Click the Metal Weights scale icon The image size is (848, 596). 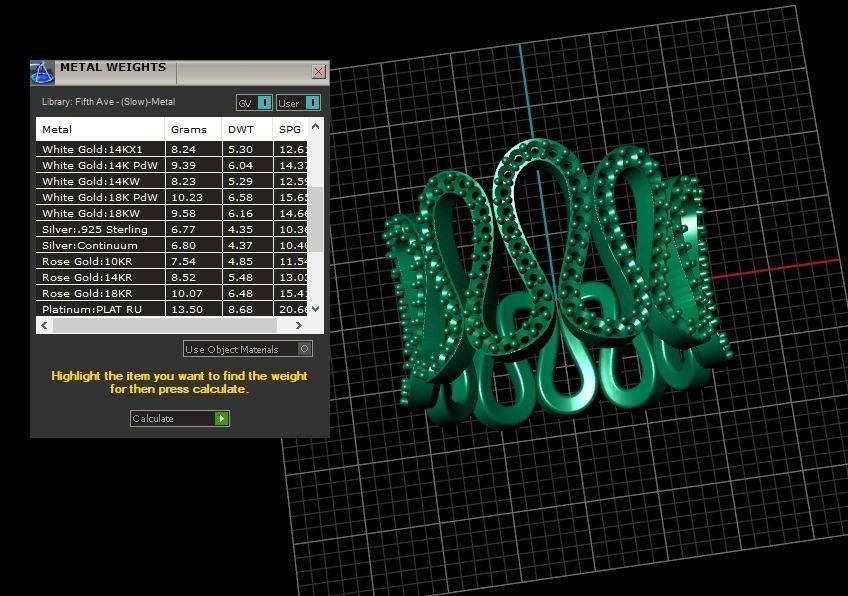pos(42,73)
